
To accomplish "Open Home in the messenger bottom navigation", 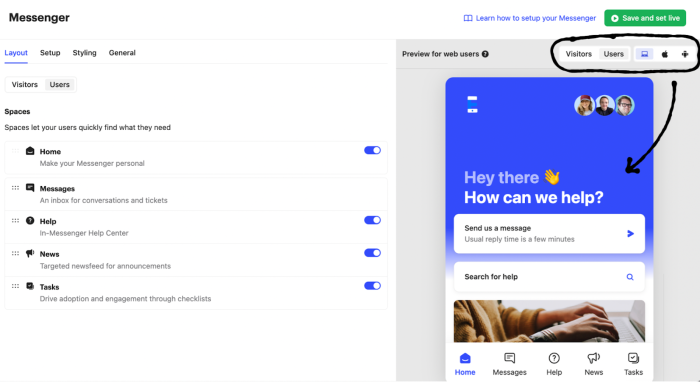I will click(x=465, y=364).
